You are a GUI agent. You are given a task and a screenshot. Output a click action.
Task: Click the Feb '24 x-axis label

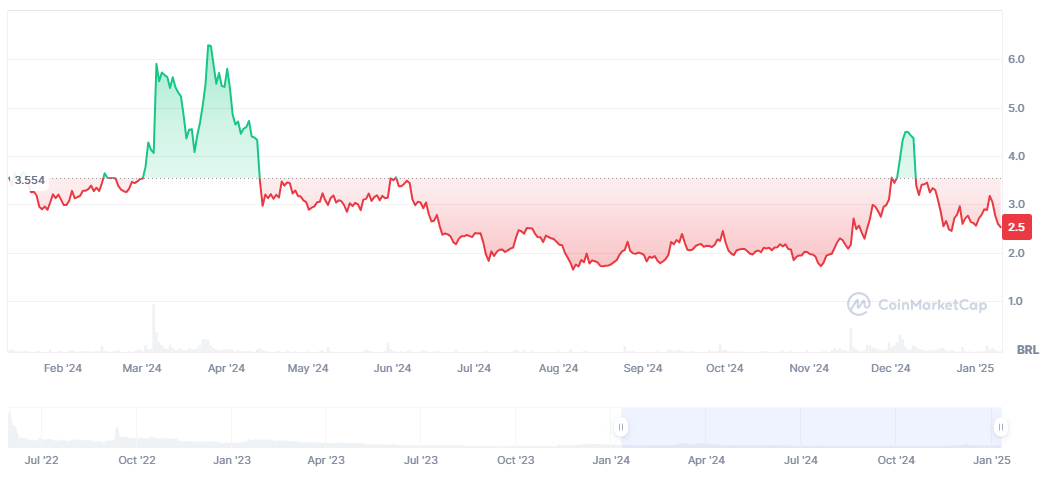62,368
